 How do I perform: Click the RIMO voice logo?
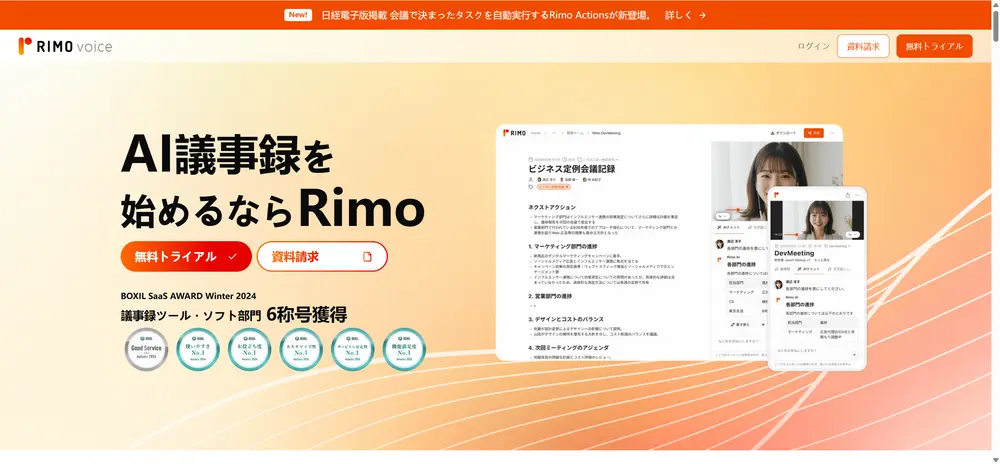click(65, 46)
